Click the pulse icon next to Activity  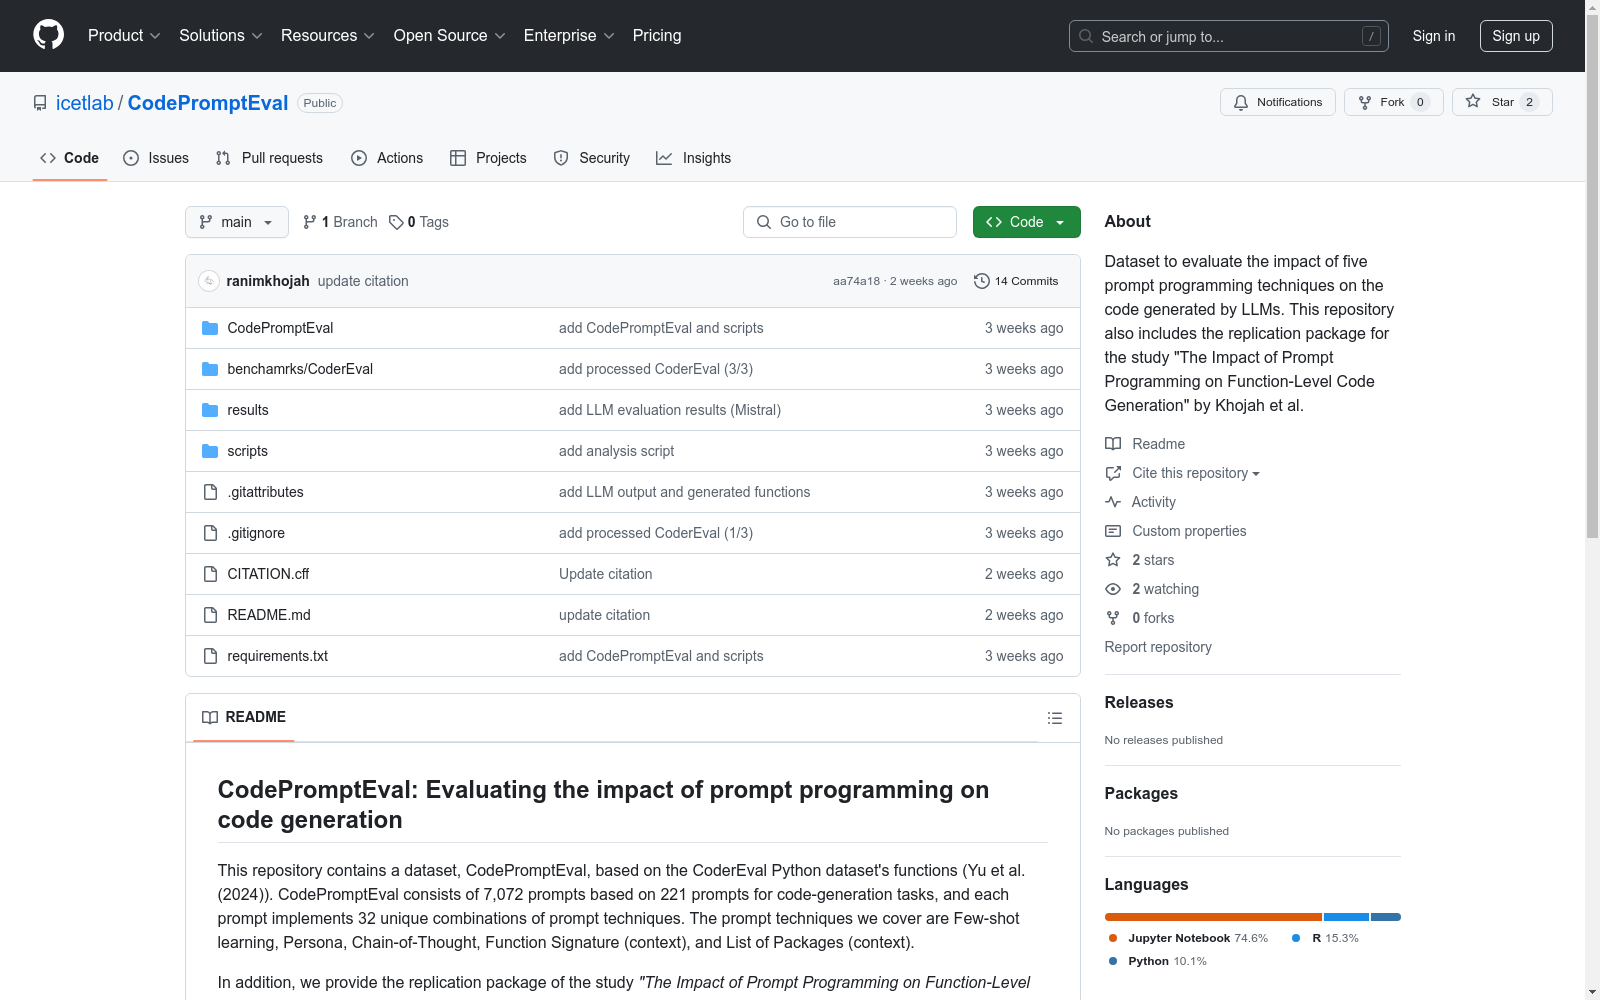[x=1113, y=502]
